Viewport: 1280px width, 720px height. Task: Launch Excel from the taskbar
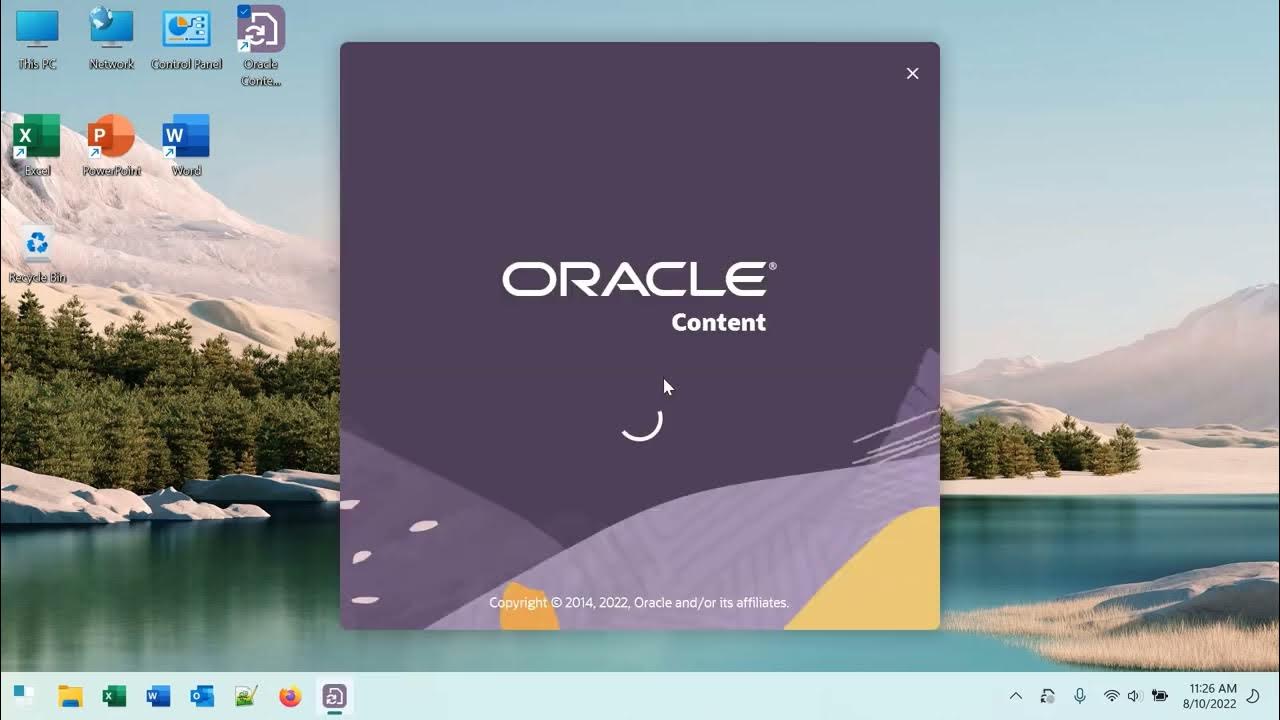click(114, 696)
